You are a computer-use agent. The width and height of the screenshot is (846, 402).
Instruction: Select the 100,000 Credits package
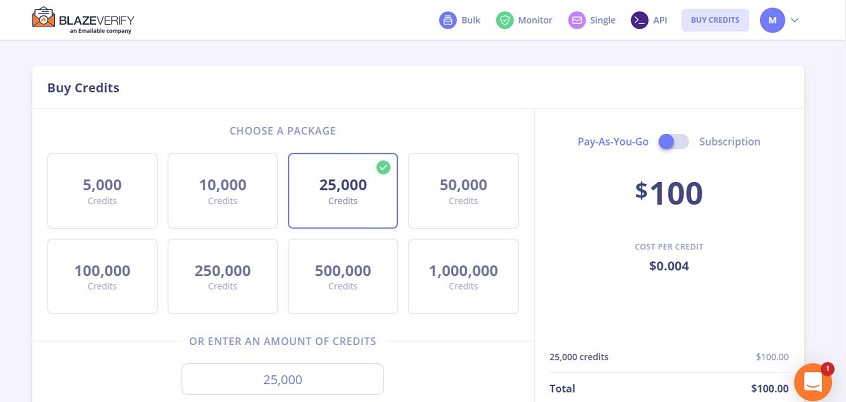[x=102, y=276]
